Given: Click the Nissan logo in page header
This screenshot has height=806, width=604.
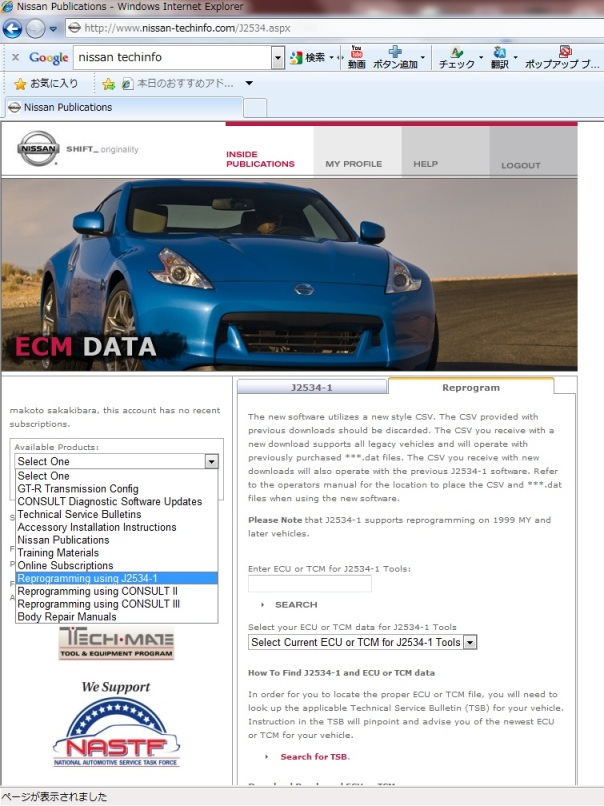Looking at the screenshot, I should pyautogui.click(x=39, y=149).
